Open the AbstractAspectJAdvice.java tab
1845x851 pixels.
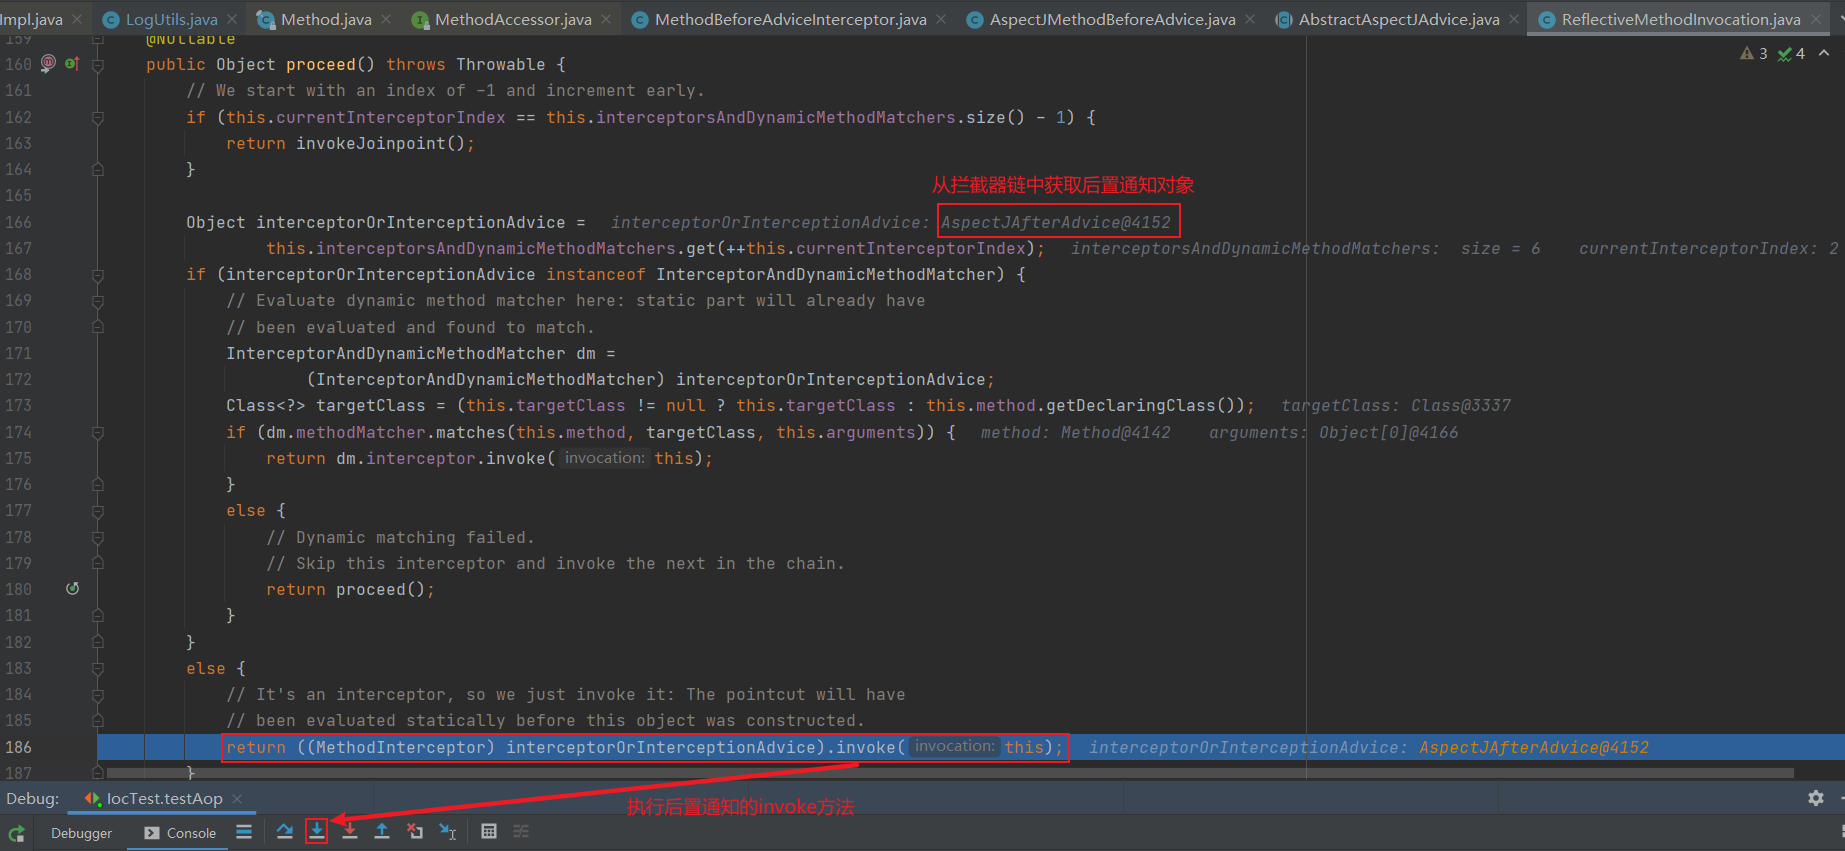[1398, 19]
